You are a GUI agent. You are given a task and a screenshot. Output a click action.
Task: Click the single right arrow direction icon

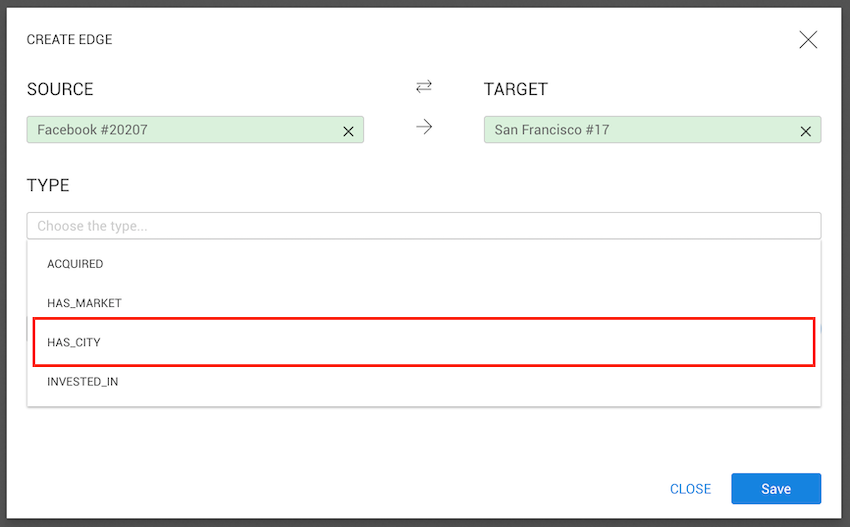pos(424,128)
